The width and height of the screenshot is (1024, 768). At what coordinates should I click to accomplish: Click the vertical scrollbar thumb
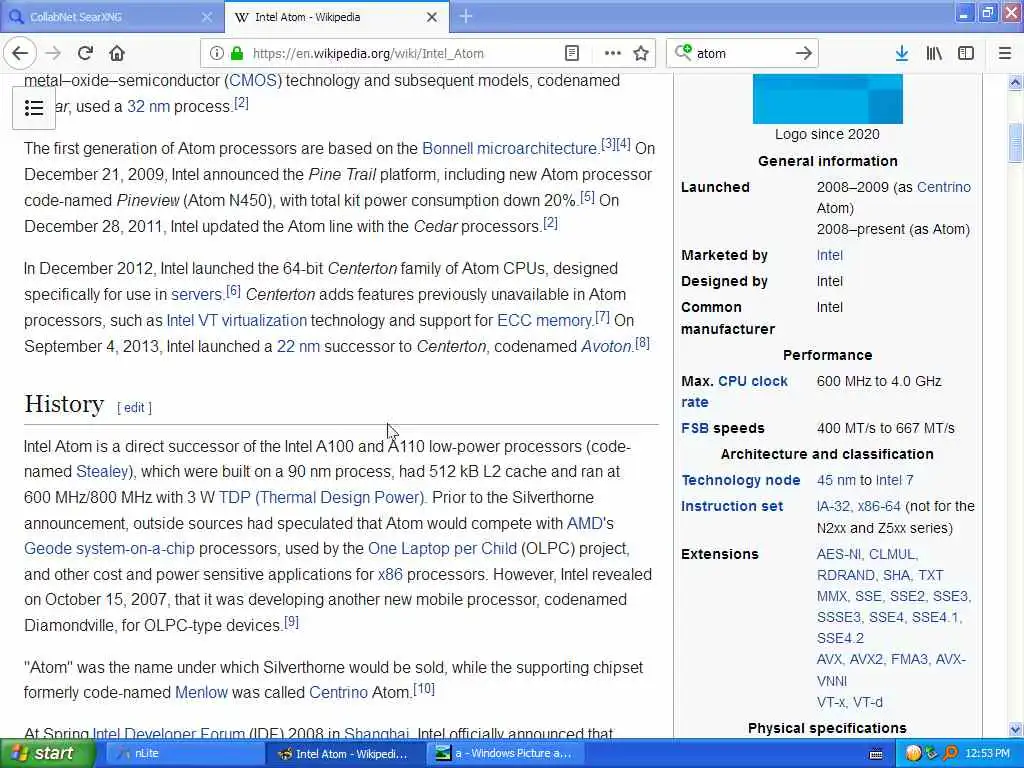pos(1015,142)
